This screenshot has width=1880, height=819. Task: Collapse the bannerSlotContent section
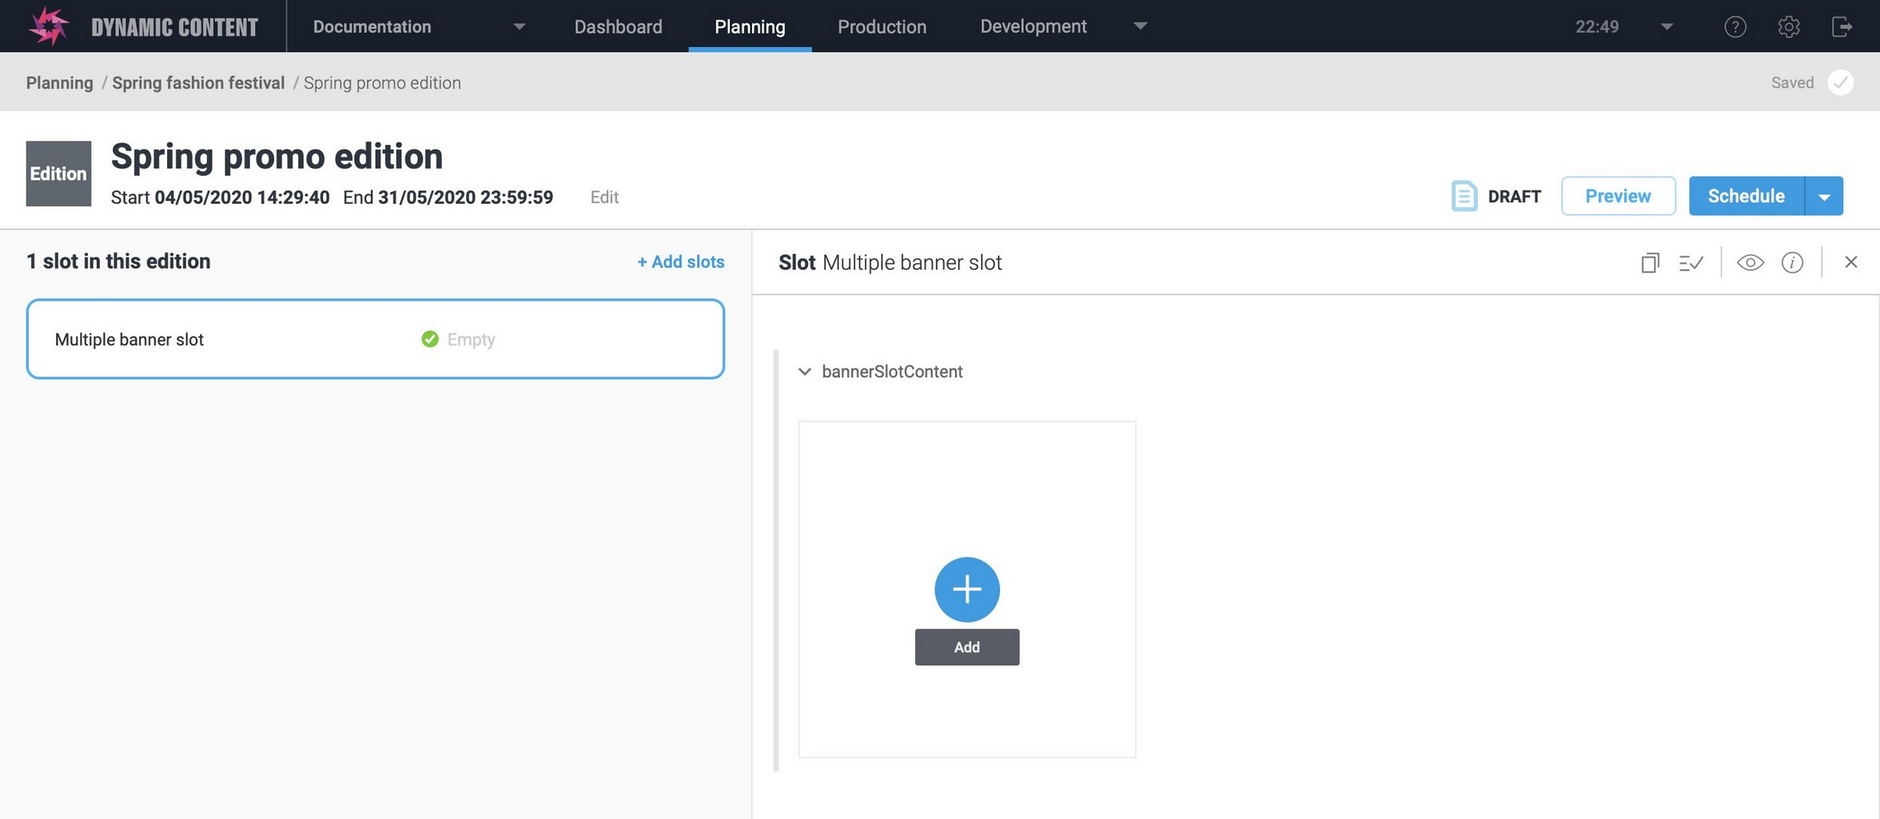[x=804, y=372]
